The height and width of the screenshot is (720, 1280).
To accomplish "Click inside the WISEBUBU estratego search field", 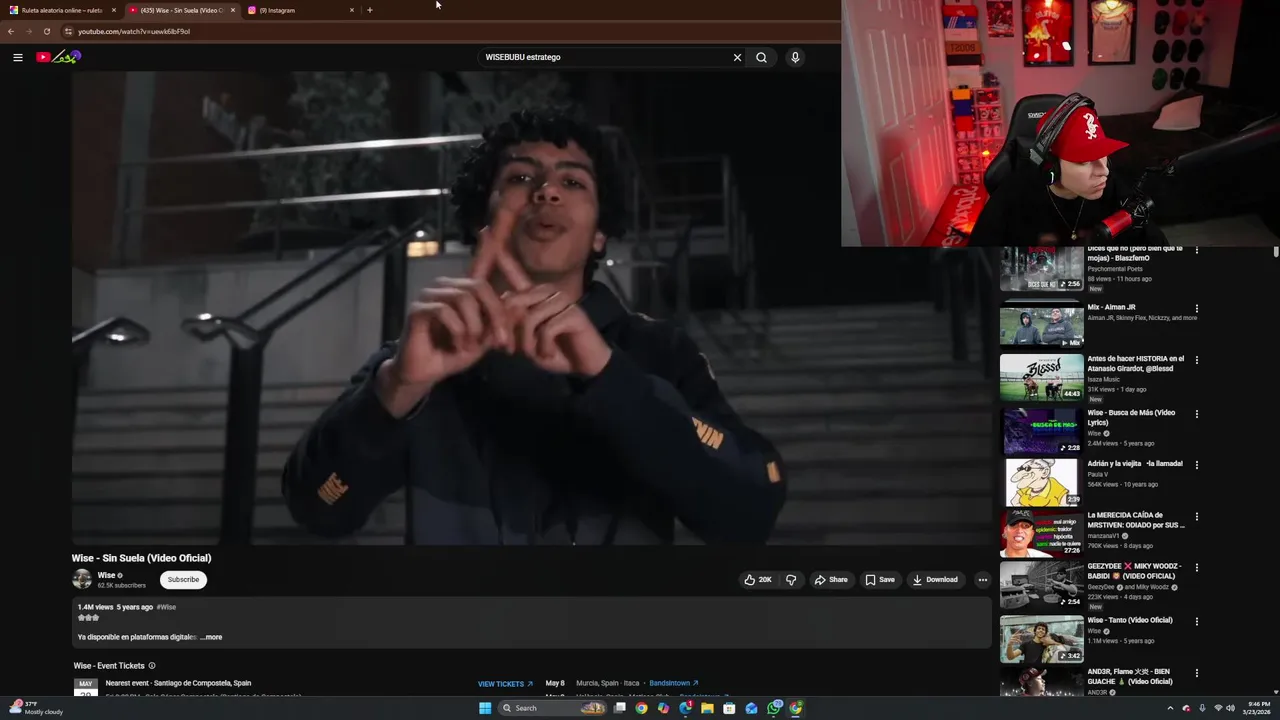I will tap(605, 57).
